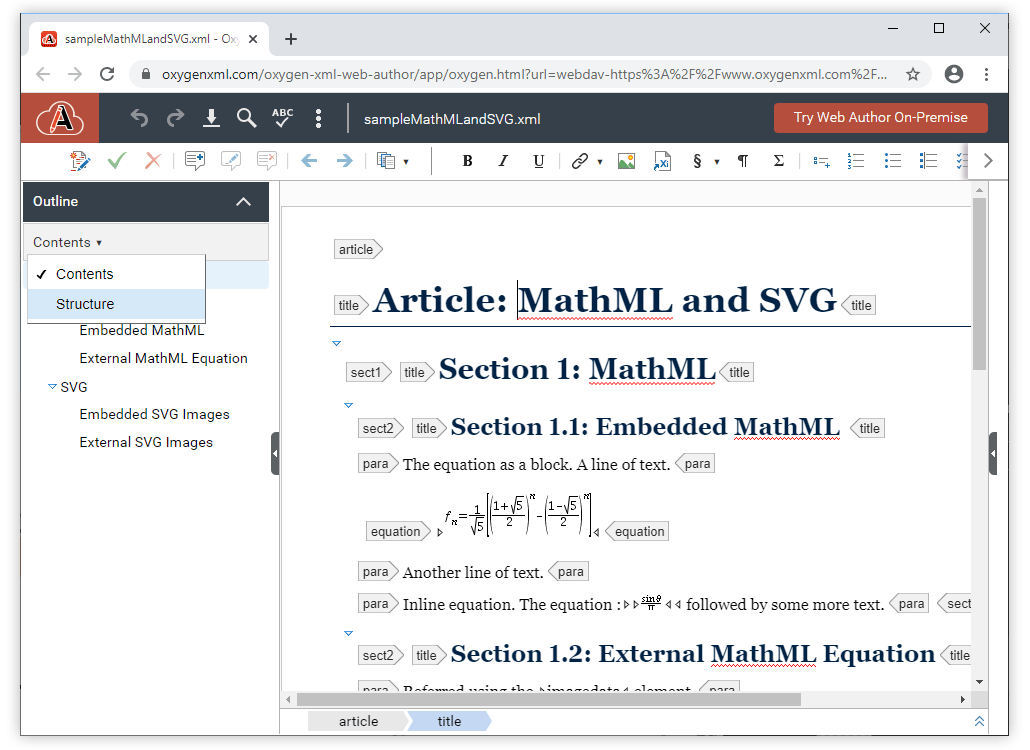Click the browser address bar URL
The width and height of the screenshot is (1030, 750).
pyautogui.click(x=524, y=74)
